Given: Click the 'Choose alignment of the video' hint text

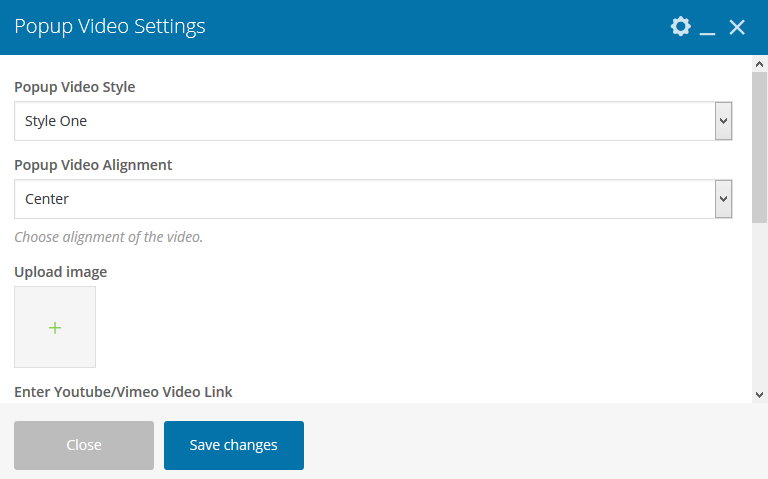Looking at the screenshot, I should coord(108,237).
